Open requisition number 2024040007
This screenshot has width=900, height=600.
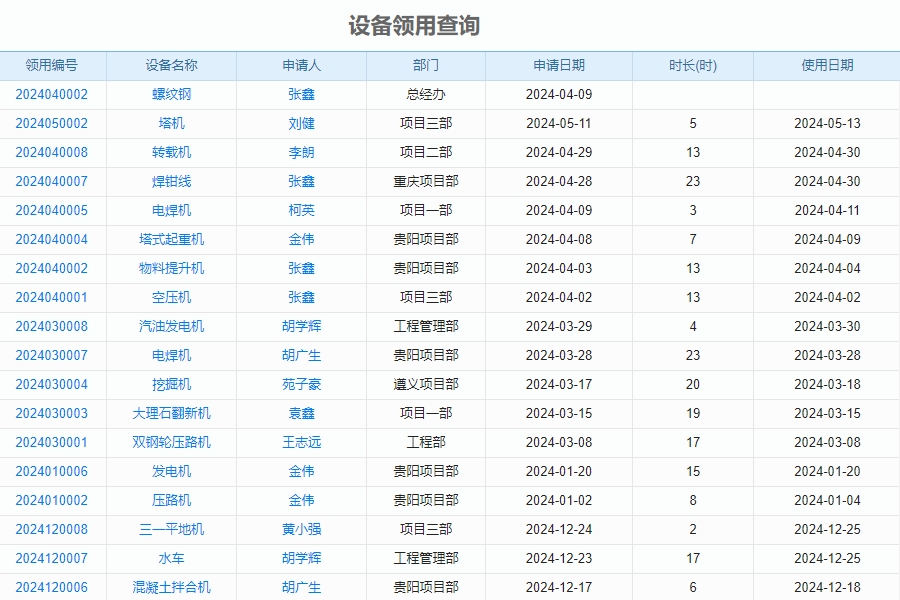coord(52,181)
